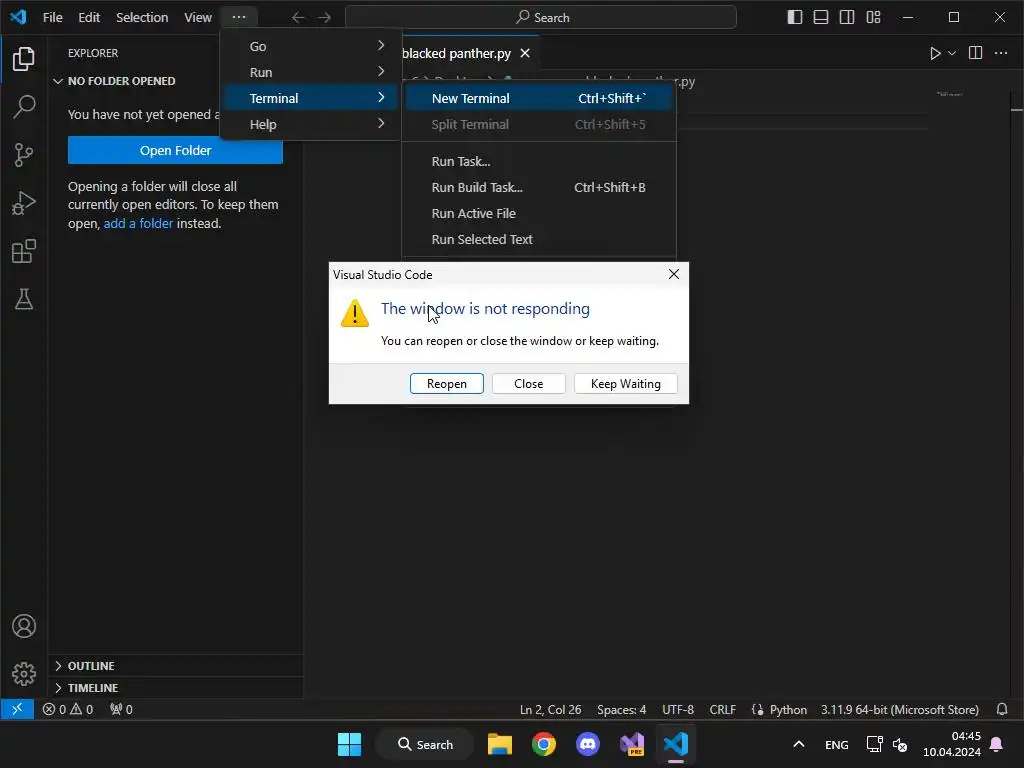Expand the Terminal submenu
1024x768 pixels.
click(x=310, y=99)
